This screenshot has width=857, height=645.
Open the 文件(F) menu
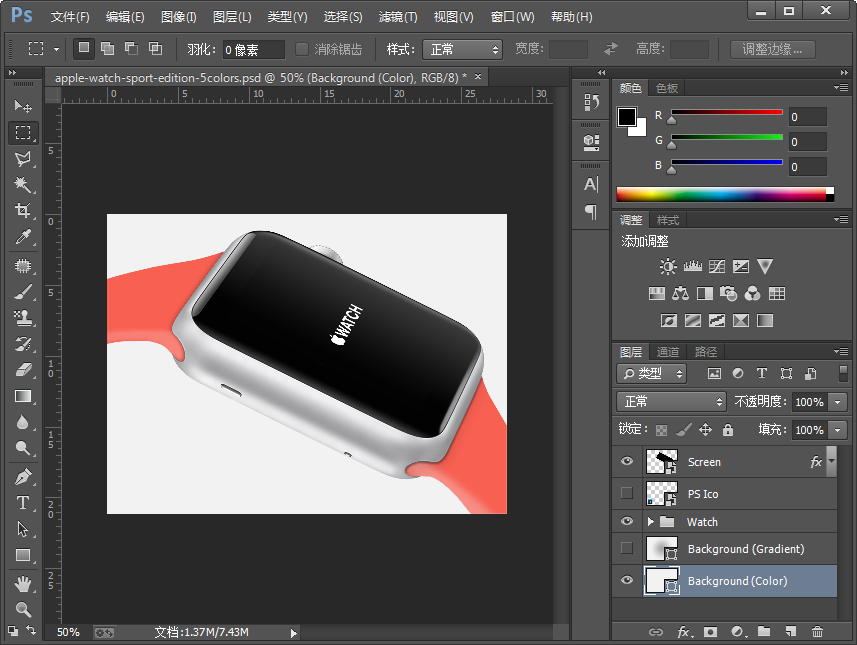point(70,17)
